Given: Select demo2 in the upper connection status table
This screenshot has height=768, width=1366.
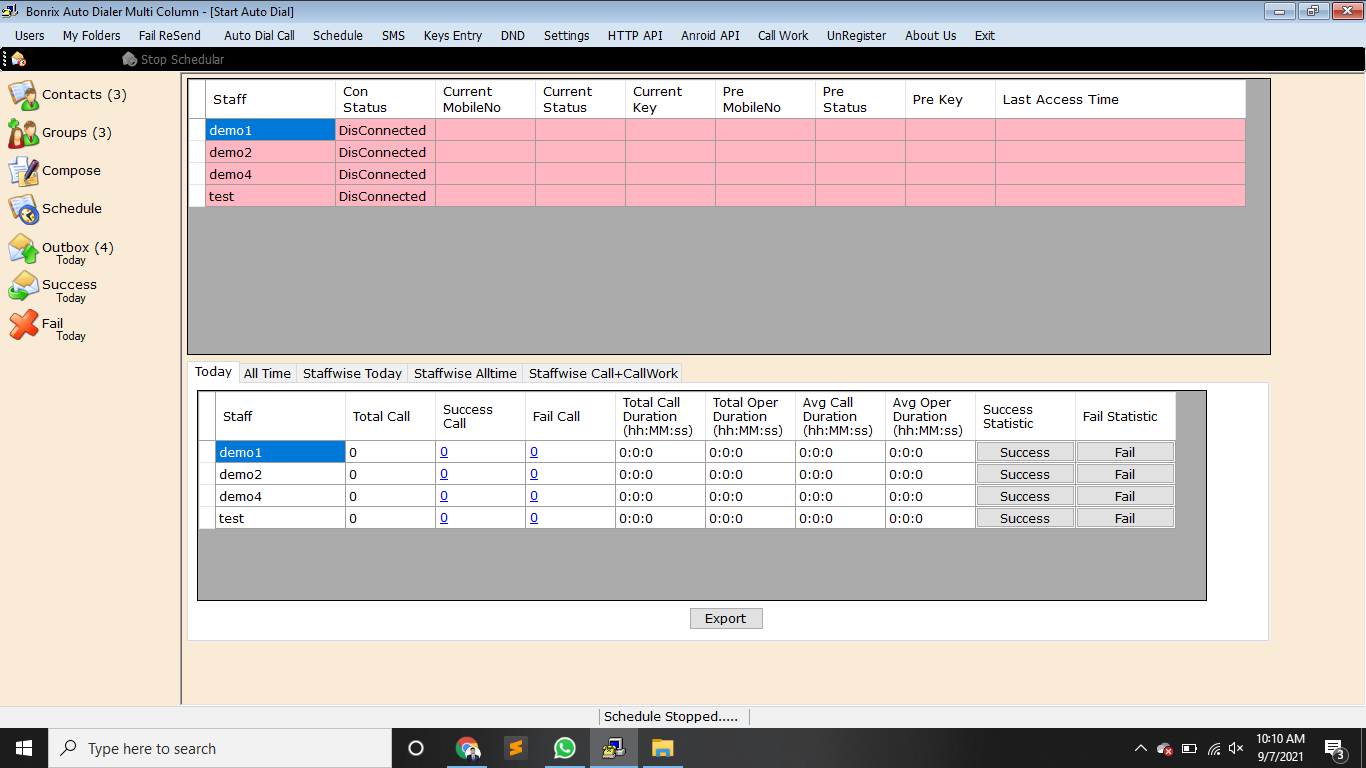Looking at the screenshot, I should click(270, 153).
